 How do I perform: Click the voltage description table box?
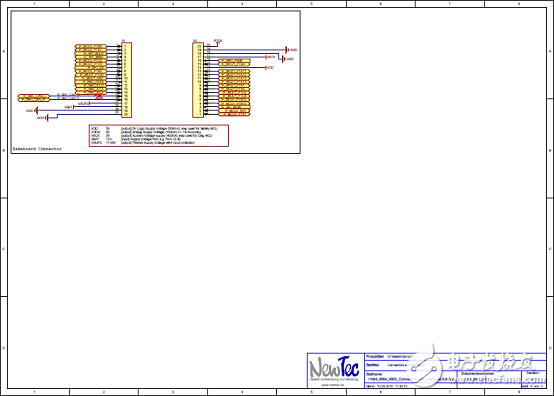coord(159,135)
